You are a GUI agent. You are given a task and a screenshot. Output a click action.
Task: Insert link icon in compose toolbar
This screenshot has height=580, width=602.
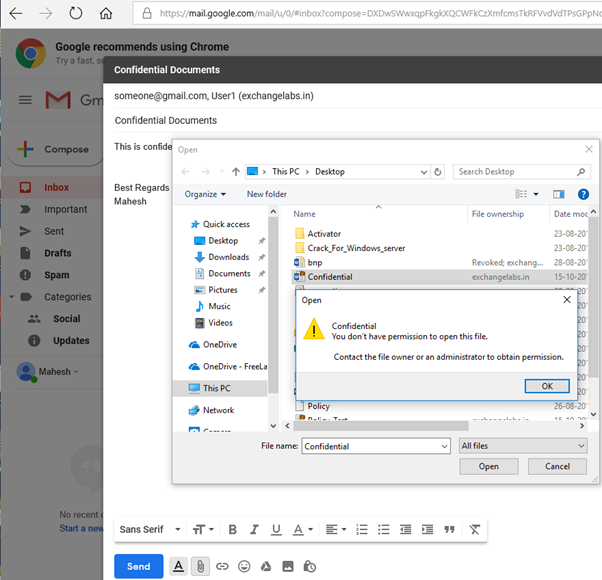click(x=222, y=566)
